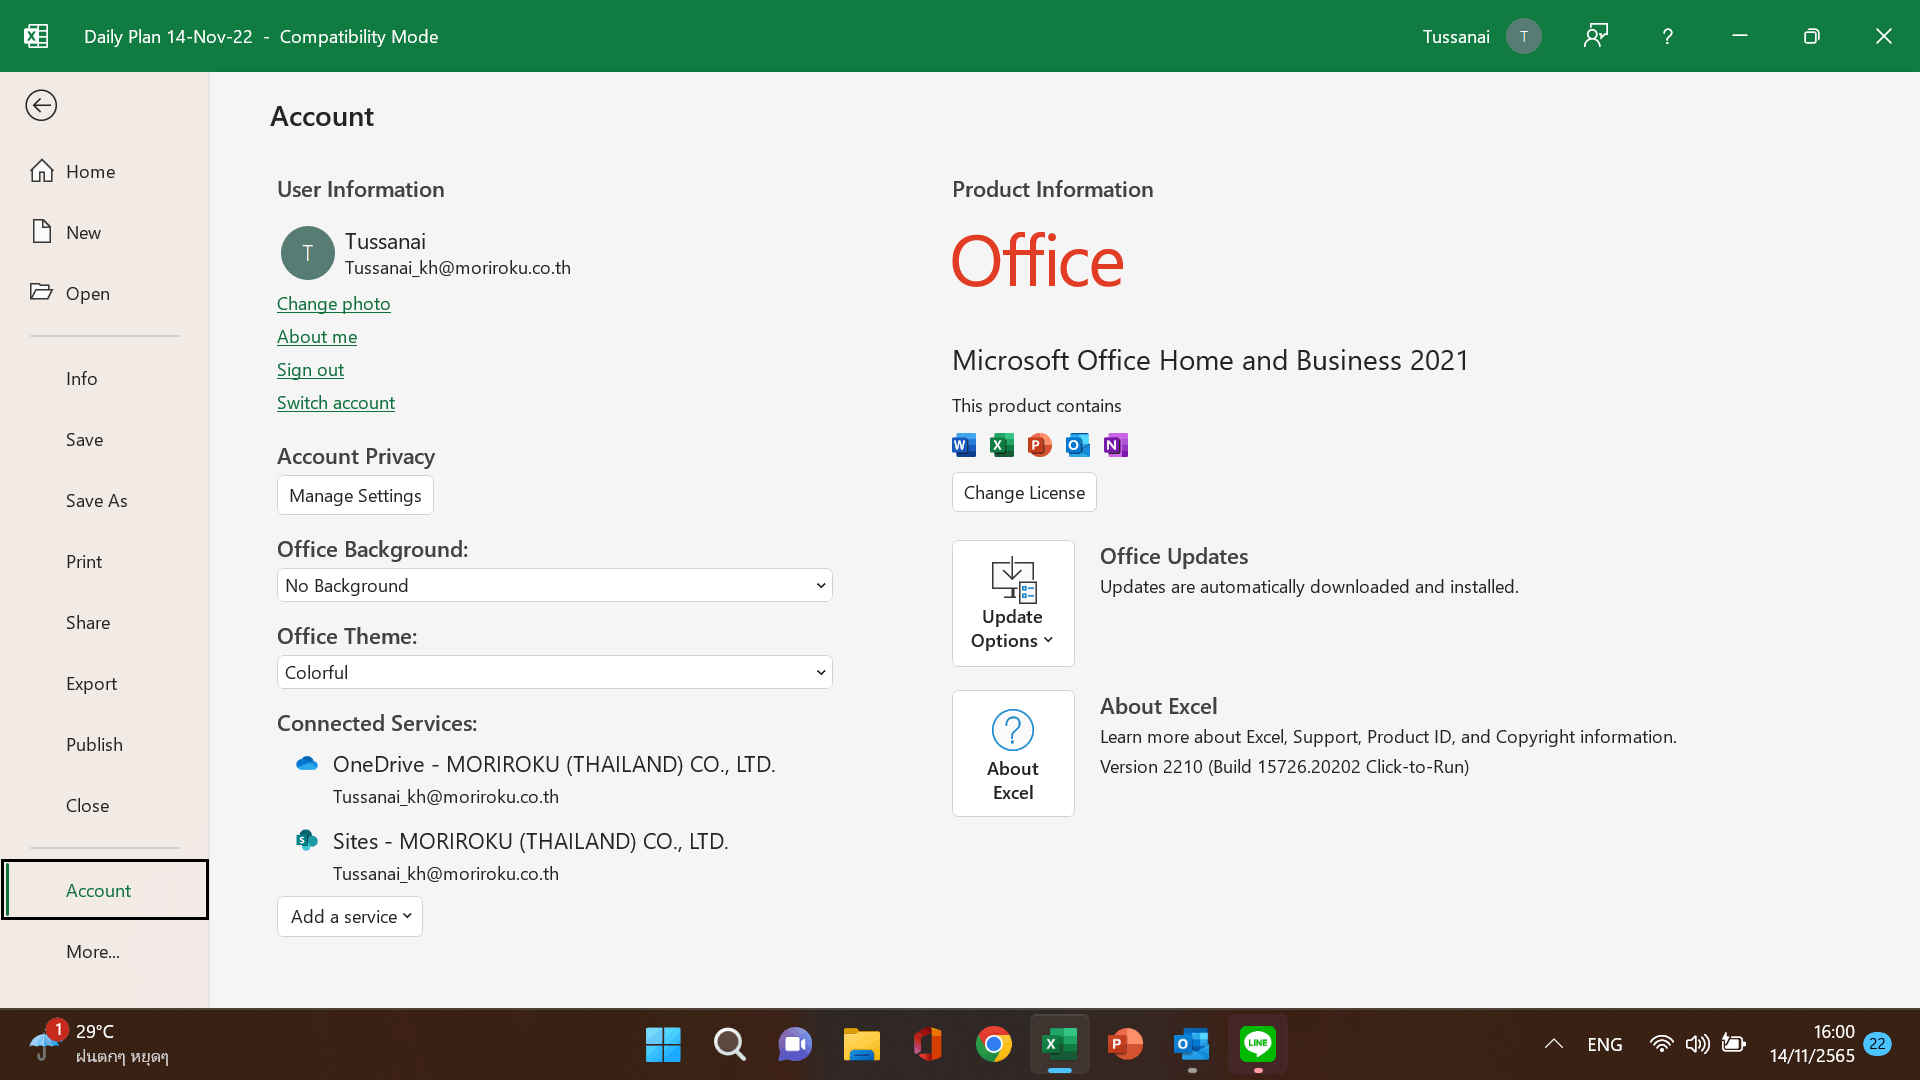
Task: Open the Add a service dropdown
Action: point(350,916)
